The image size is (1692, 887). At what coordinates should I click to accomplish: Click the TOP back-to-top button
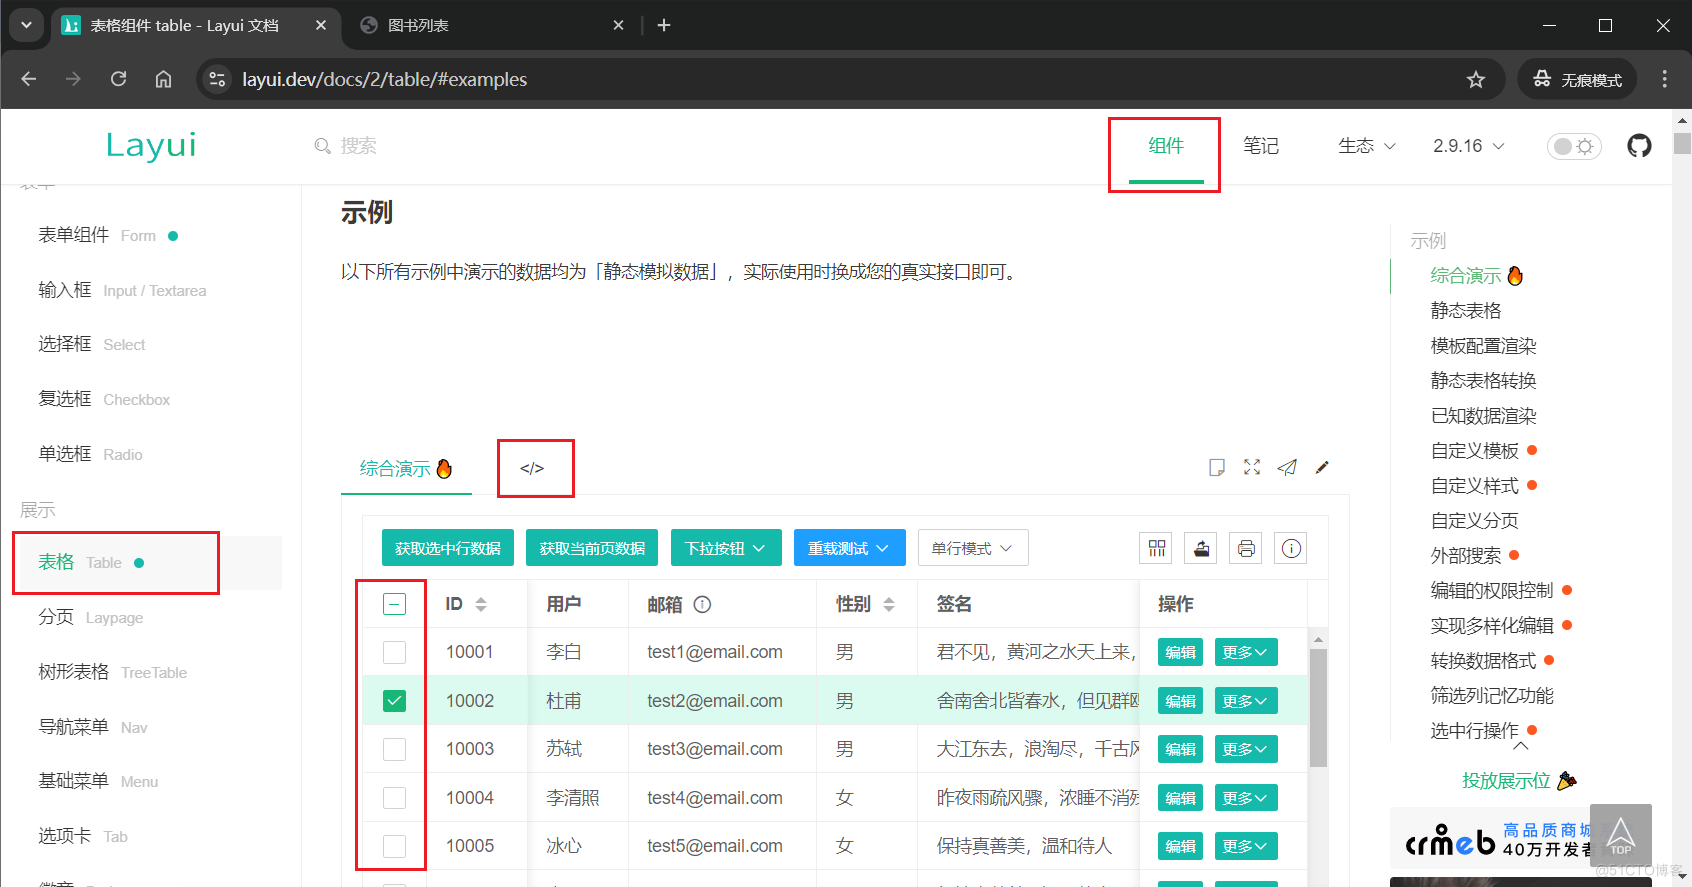(x=1621, y=835)
